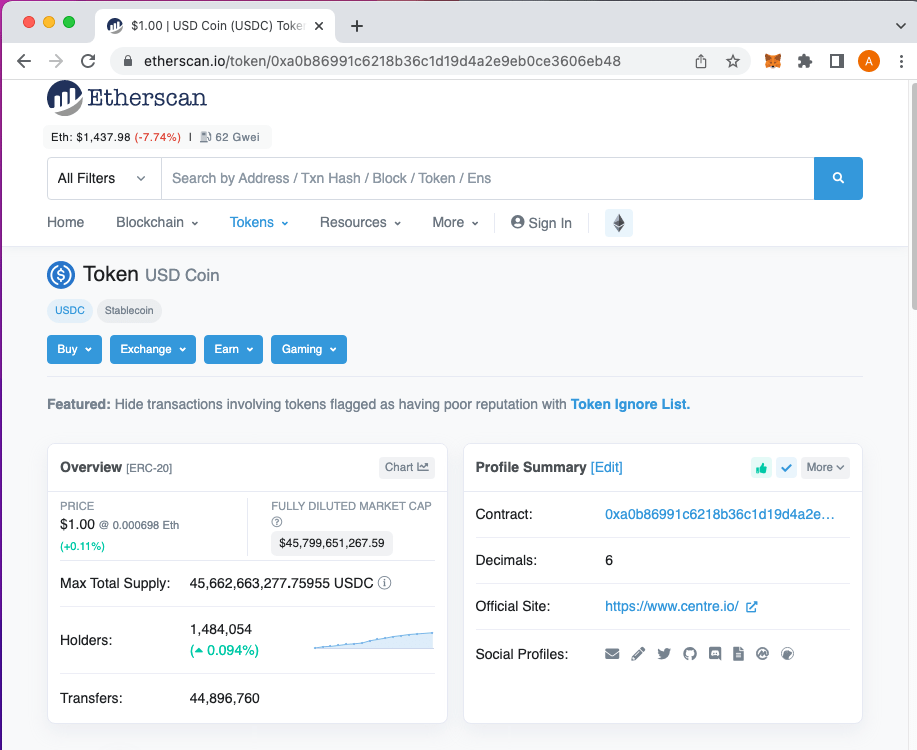Click the thumbs-up reputation badge
This screenshot has width=917, height=750.
(761, 467)
